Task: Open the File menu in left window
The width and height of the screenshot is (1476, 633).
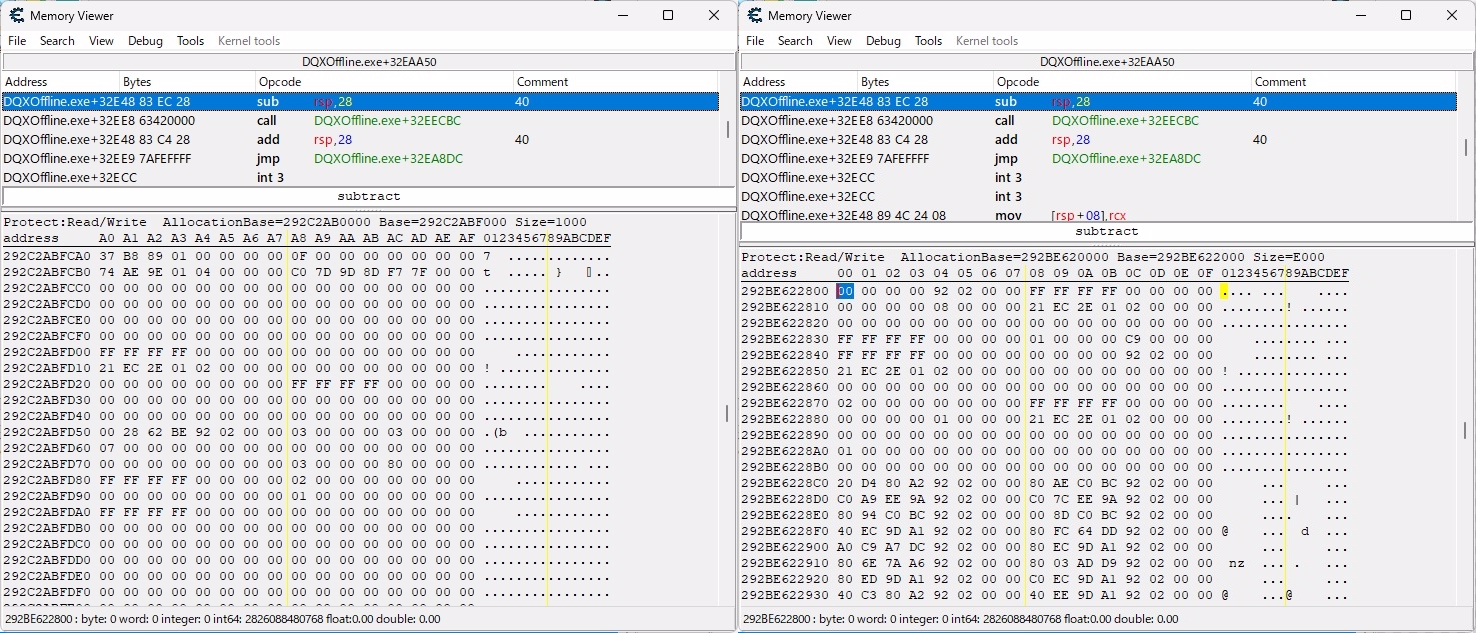Action: pos(17,41)
